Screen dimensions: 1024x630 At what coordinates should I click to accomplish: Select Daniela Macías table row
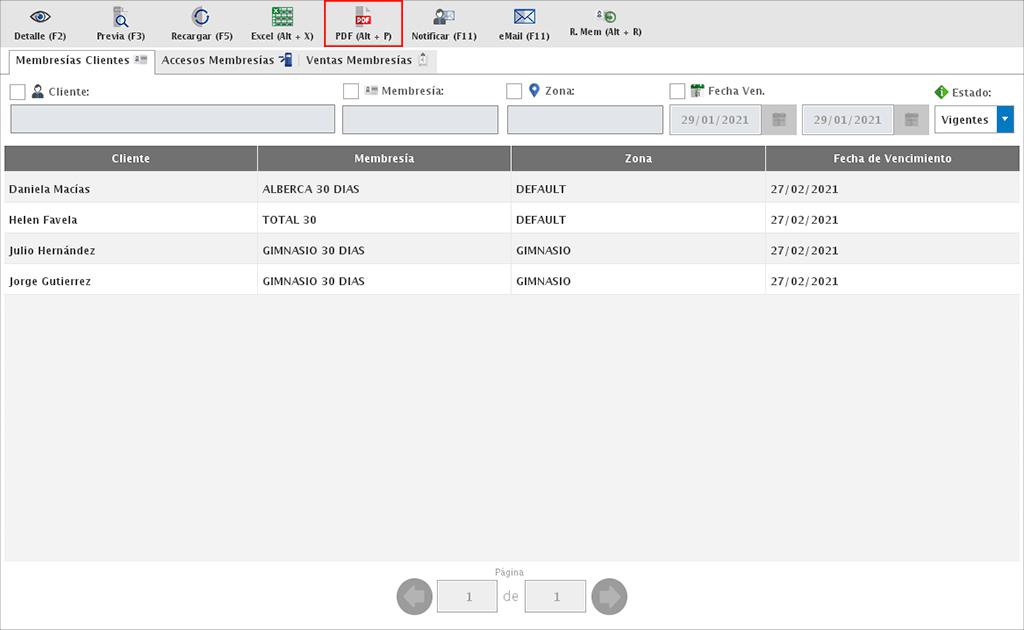tap(130, 189)
